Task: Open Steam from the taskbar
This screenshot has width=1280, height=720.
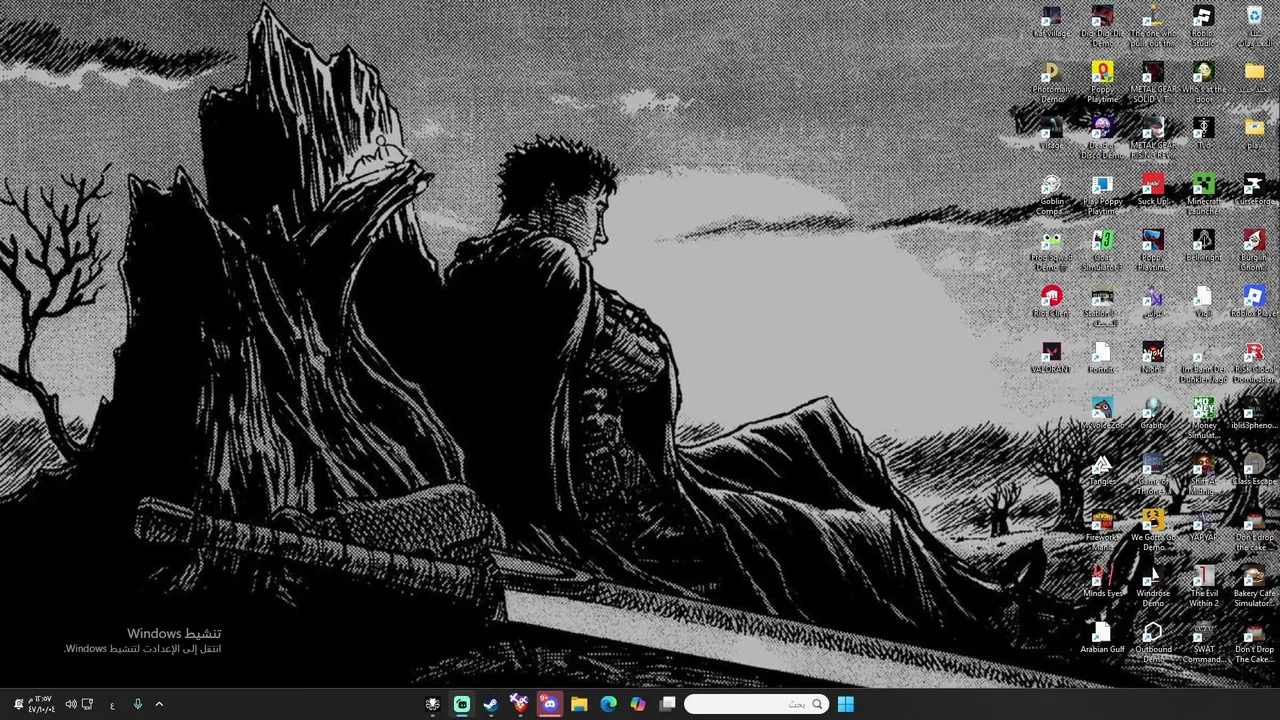Action: point(491,704)
